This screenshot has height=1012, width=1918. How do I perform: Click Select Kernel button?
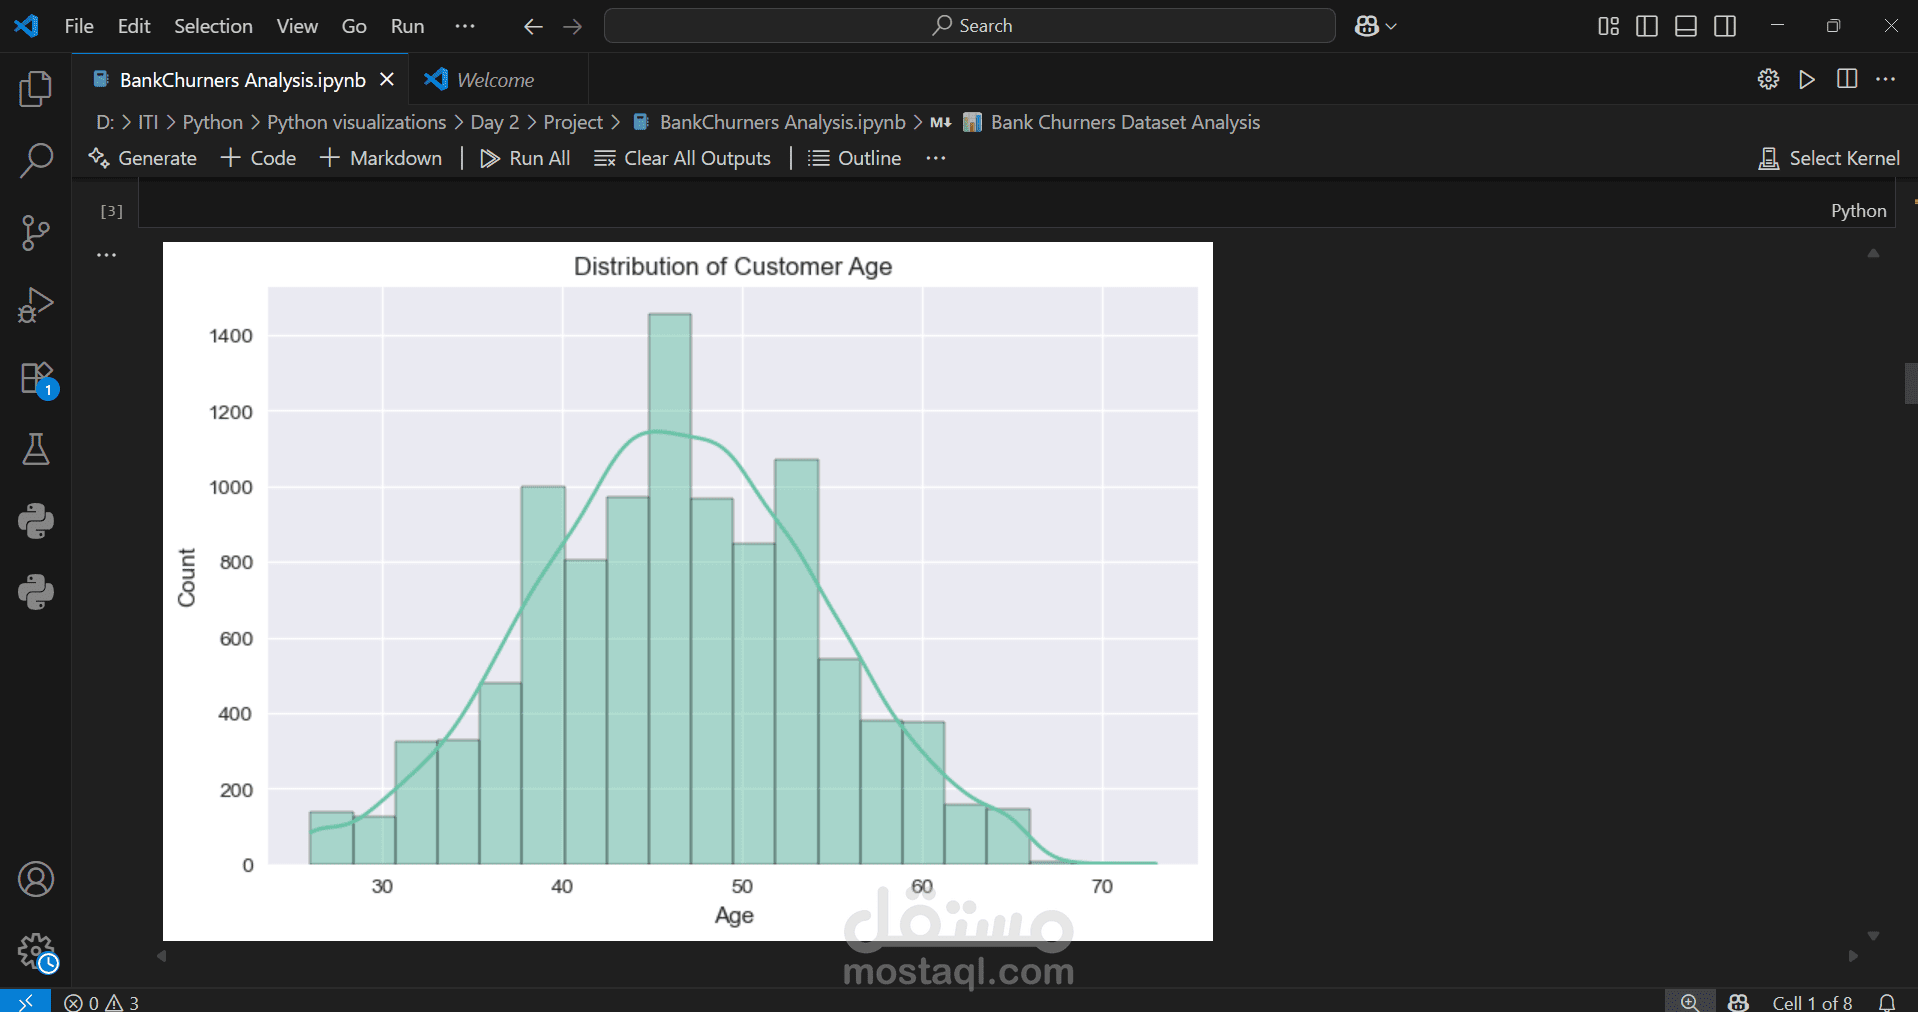click(x=1829, y=158)
